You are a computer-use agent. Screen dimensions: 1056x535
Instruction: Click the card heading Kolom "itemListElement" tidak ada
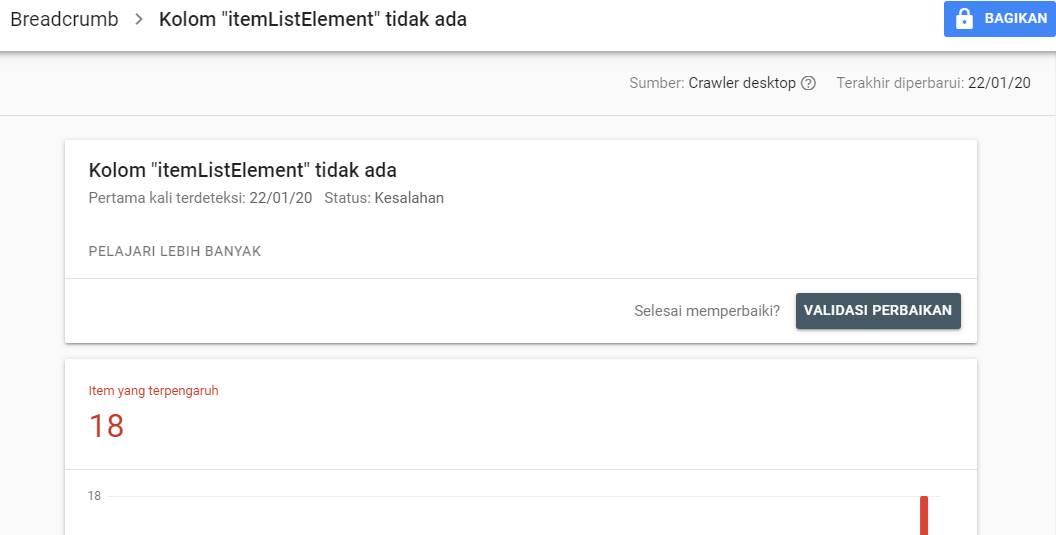243,170
